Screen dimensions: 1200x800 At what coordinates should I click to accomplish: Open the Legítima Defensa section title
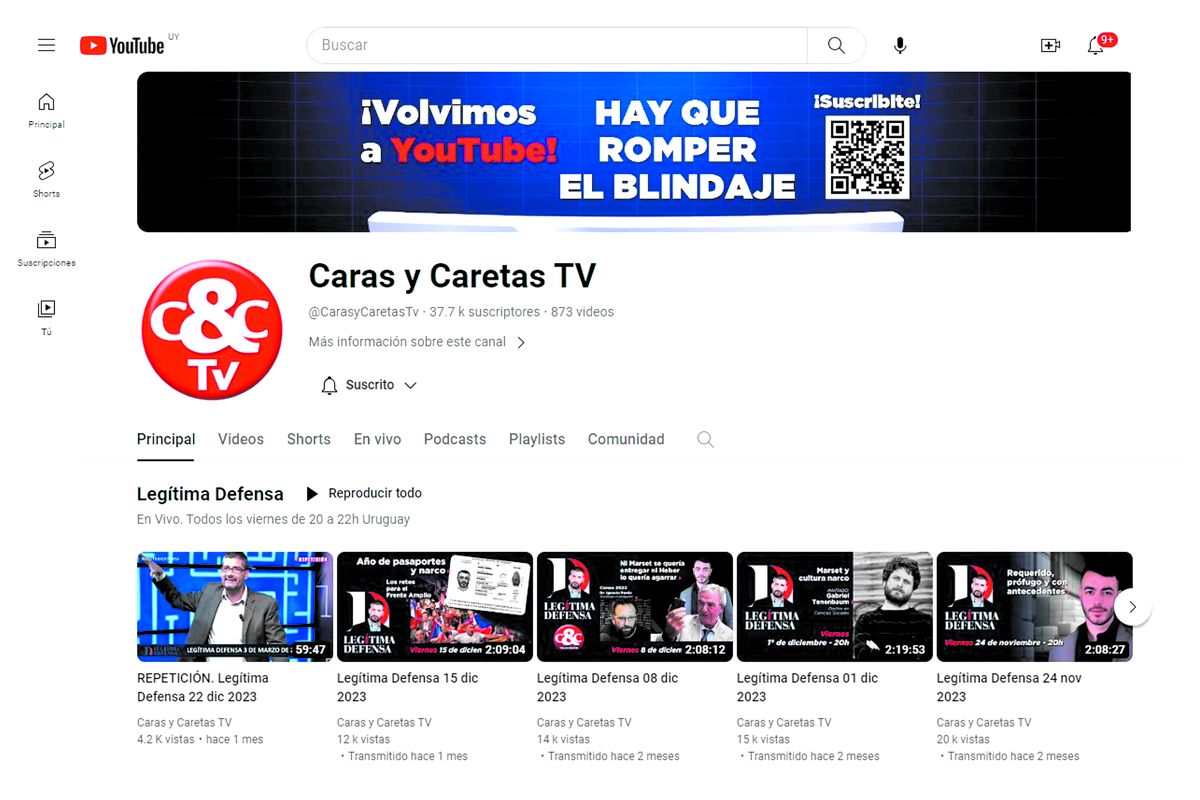coord(210,494)
